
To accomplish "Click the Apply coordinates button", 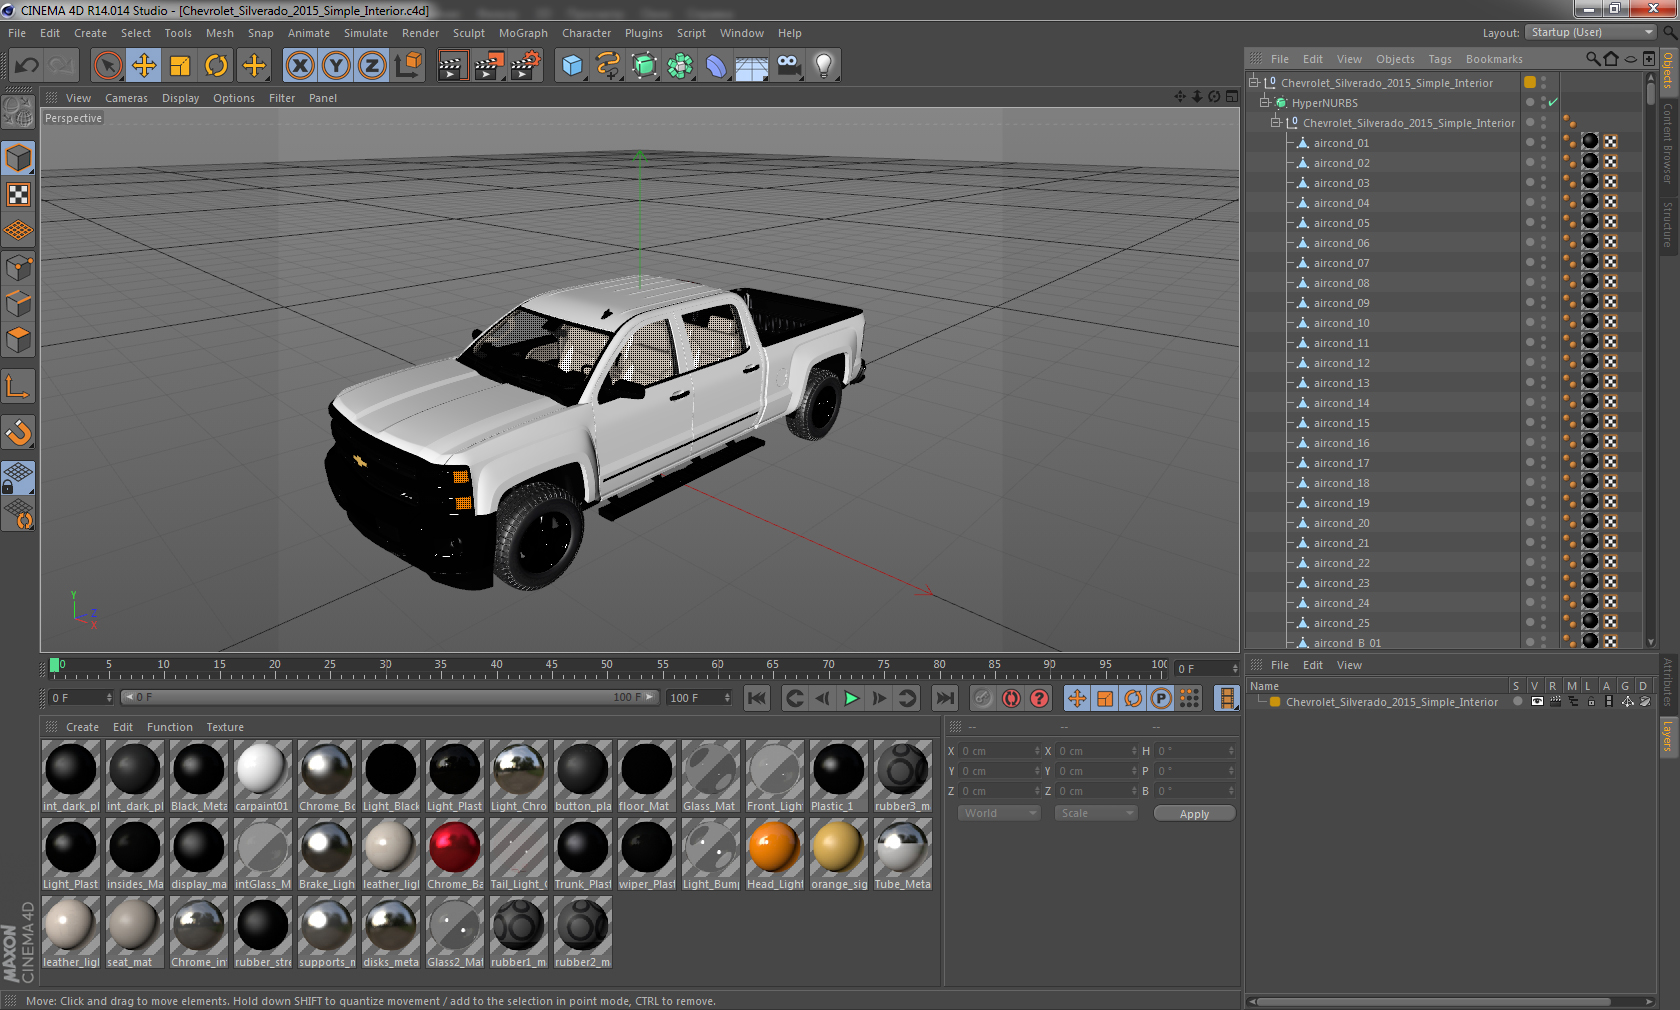I will 1194,814.
